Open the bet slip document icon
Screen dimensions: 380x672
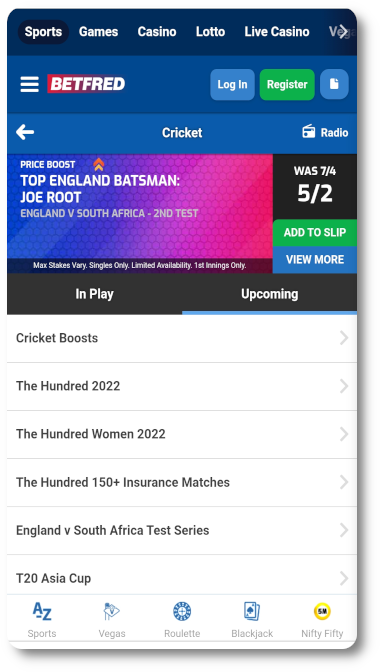334,84
